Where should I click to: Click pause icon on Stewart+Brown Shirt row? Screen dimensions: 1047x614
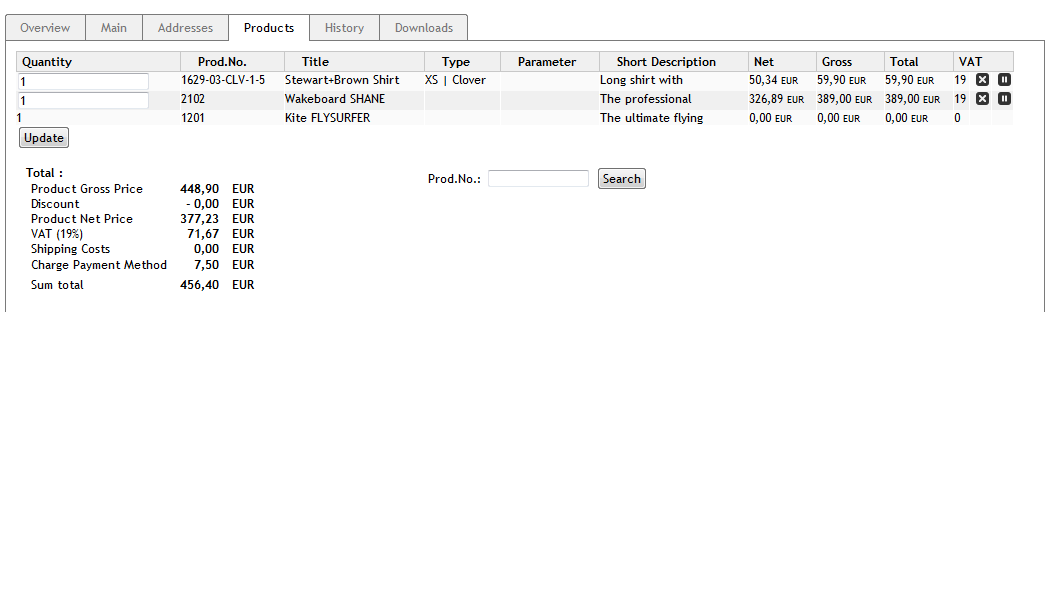pyautogui.click(x=1004, y=80)
